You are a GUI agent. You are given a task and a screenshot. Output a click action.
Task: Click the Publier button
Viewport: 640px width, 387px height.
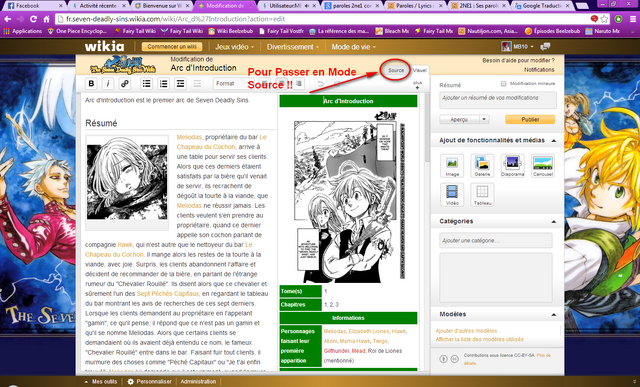pyautogui.click(x=530, y=120)
